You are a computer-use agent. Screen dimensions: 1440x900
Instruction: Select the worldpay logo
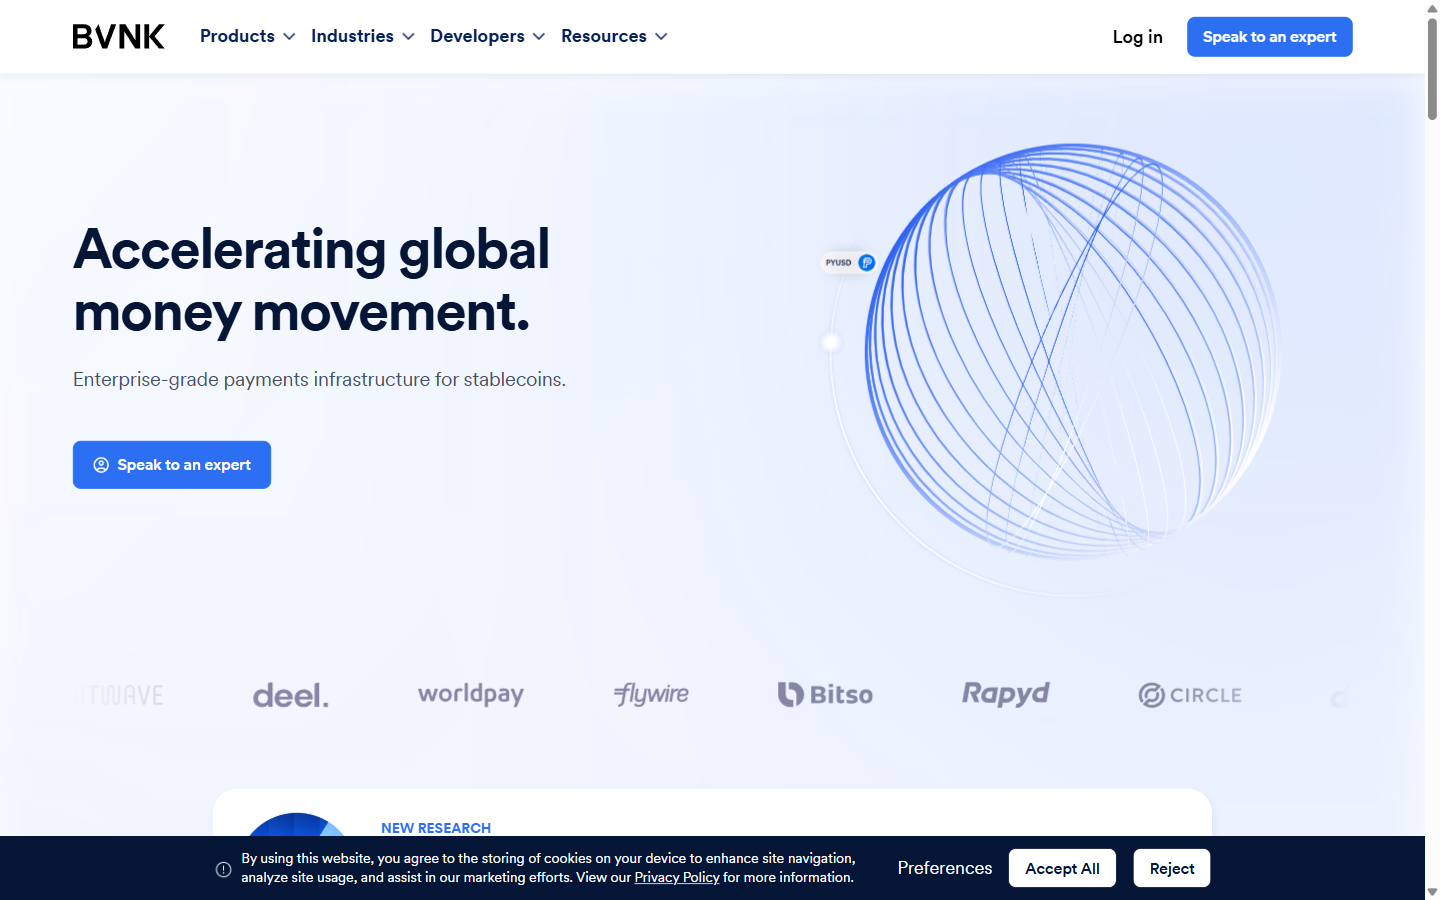[470, 694]
